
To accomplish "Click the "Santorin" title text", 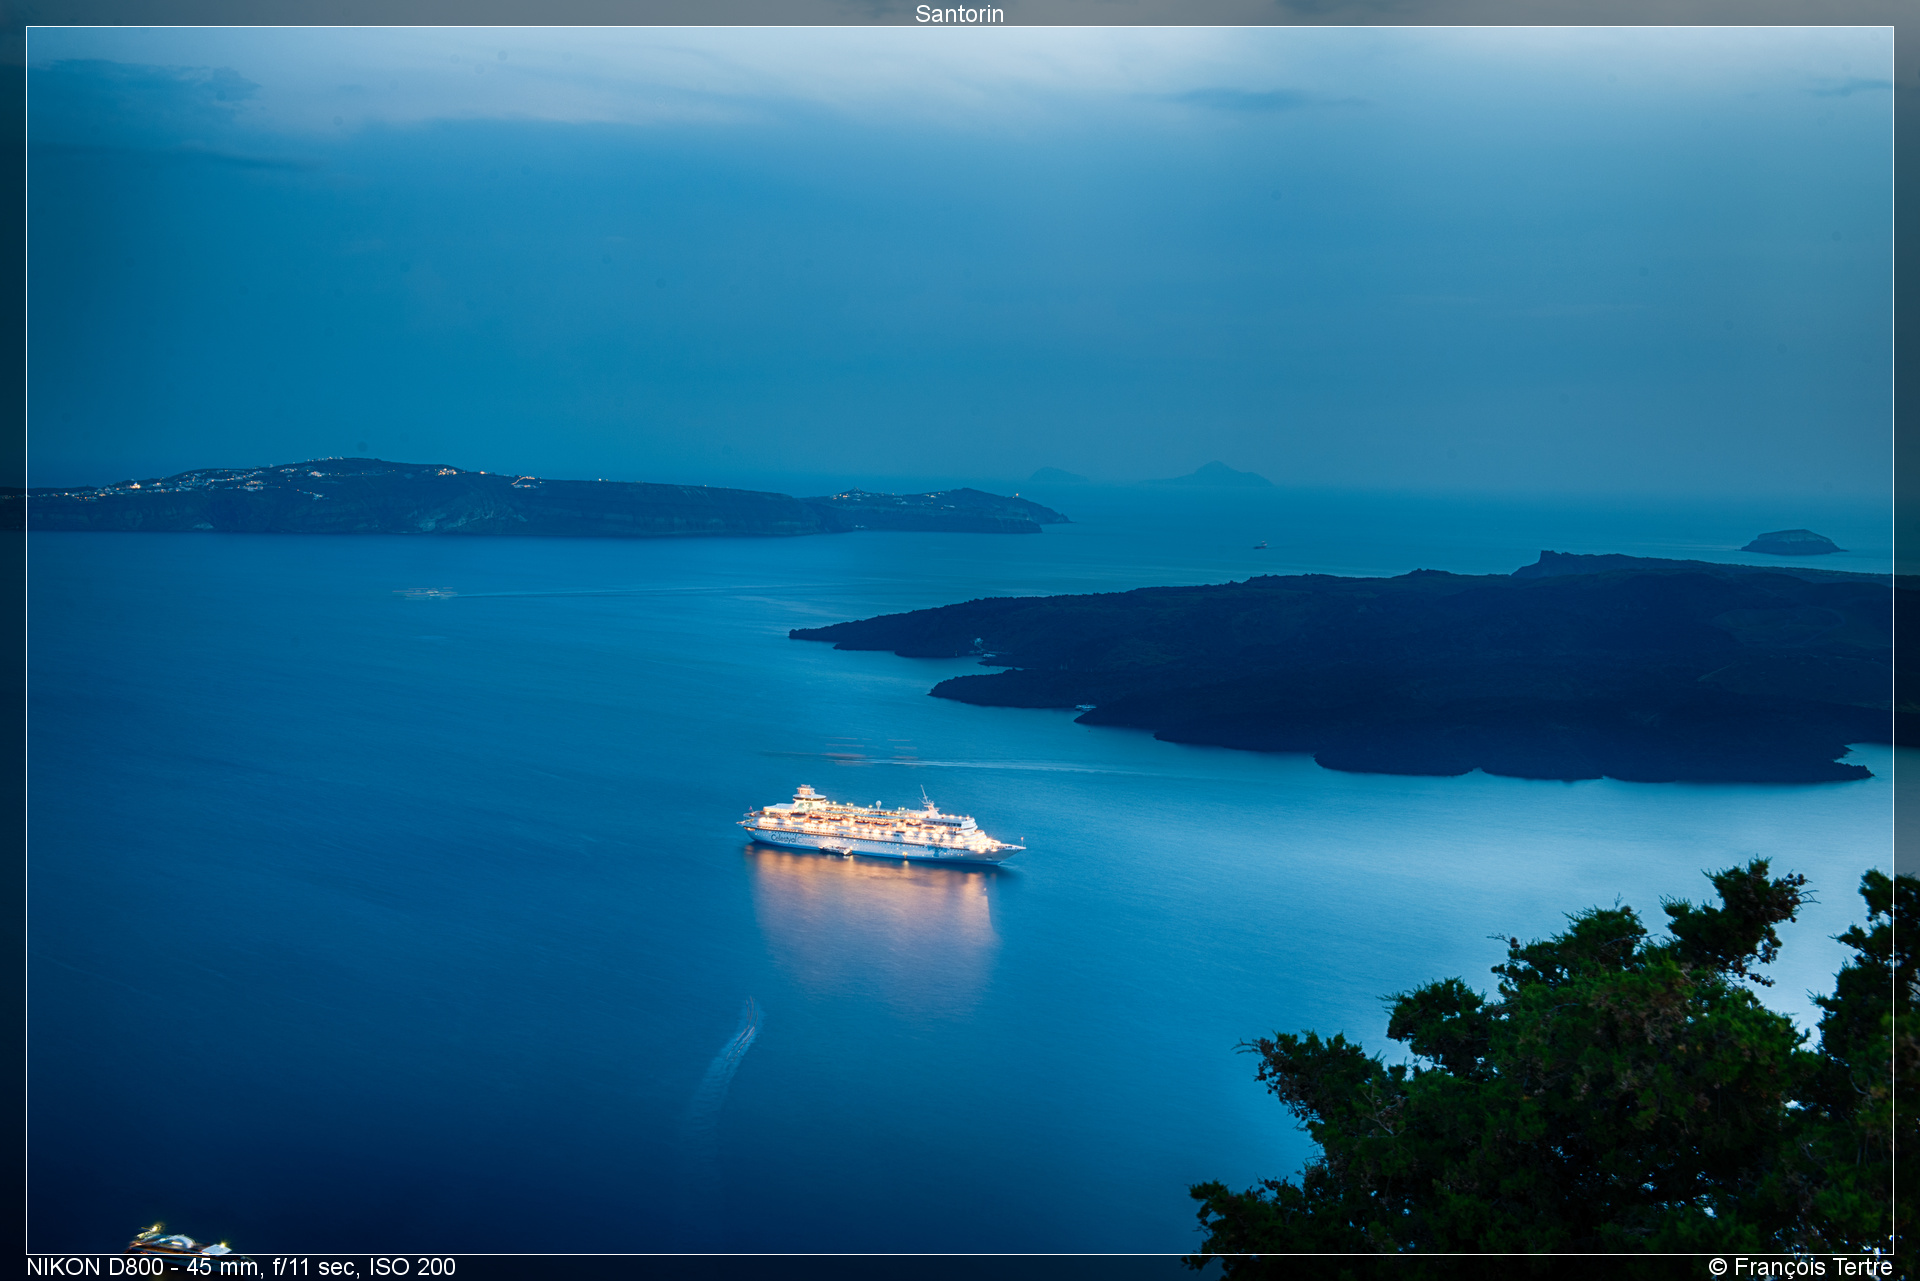I will pos(959,14).
